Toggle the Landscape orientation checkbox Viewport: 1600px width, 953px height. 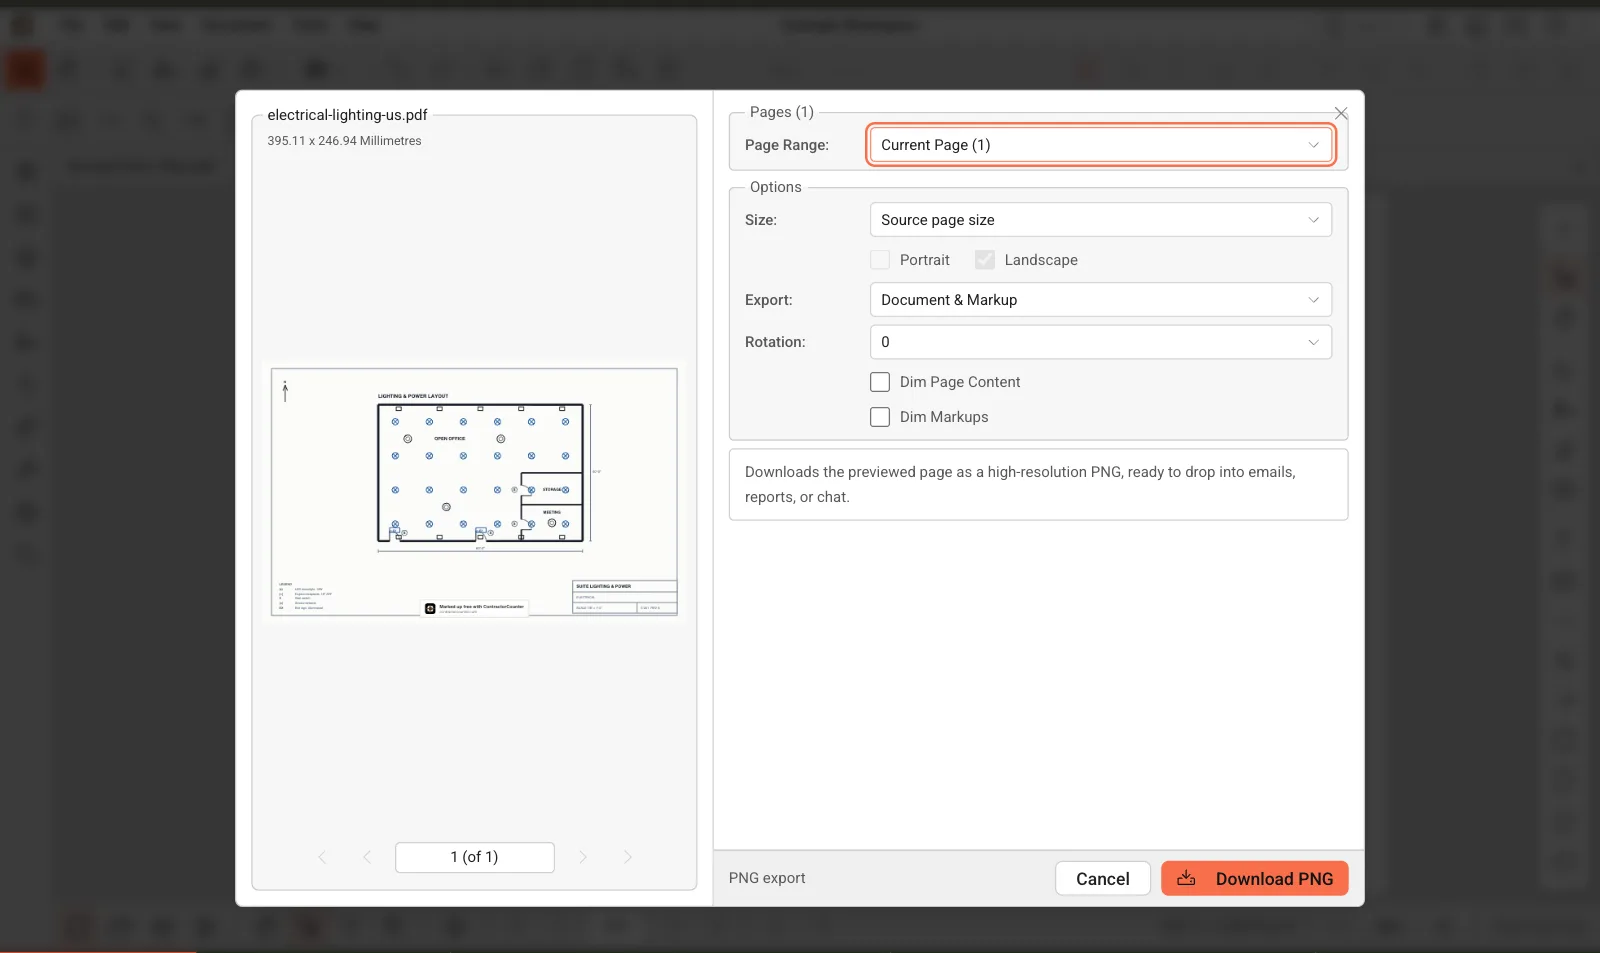pyautogui.click(x=985, y=260)
